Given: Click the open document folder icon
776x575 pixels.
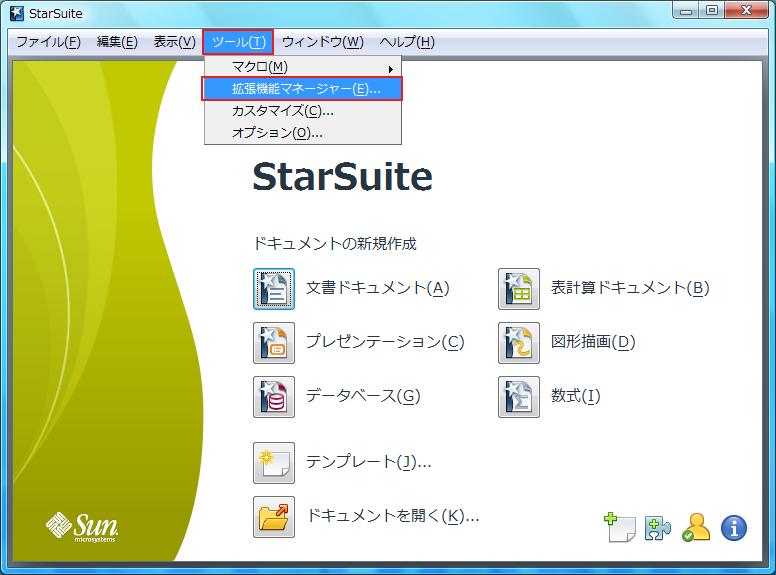Looking at the screenshot, I should point(274,517).
